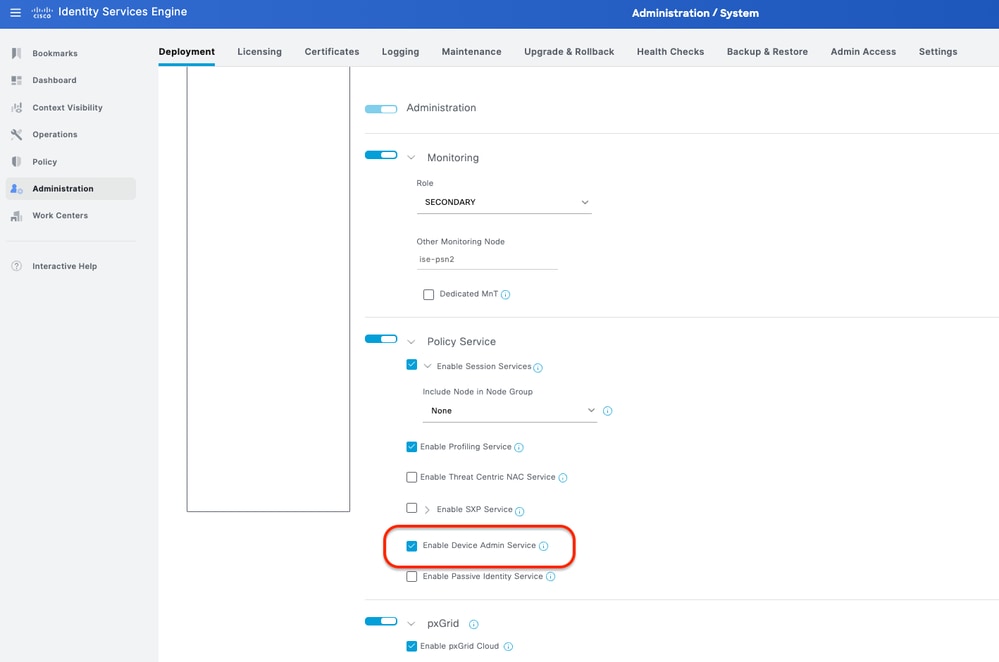Collapse the Monitoring section chevron
The image size is (999, 662).
tap(411, 157)
